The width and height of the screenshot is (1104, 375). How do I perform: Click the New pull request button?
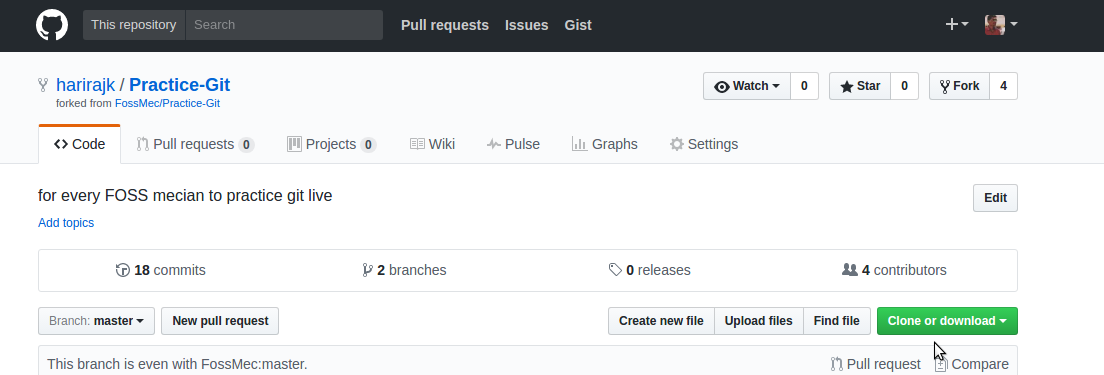[220, 321]
